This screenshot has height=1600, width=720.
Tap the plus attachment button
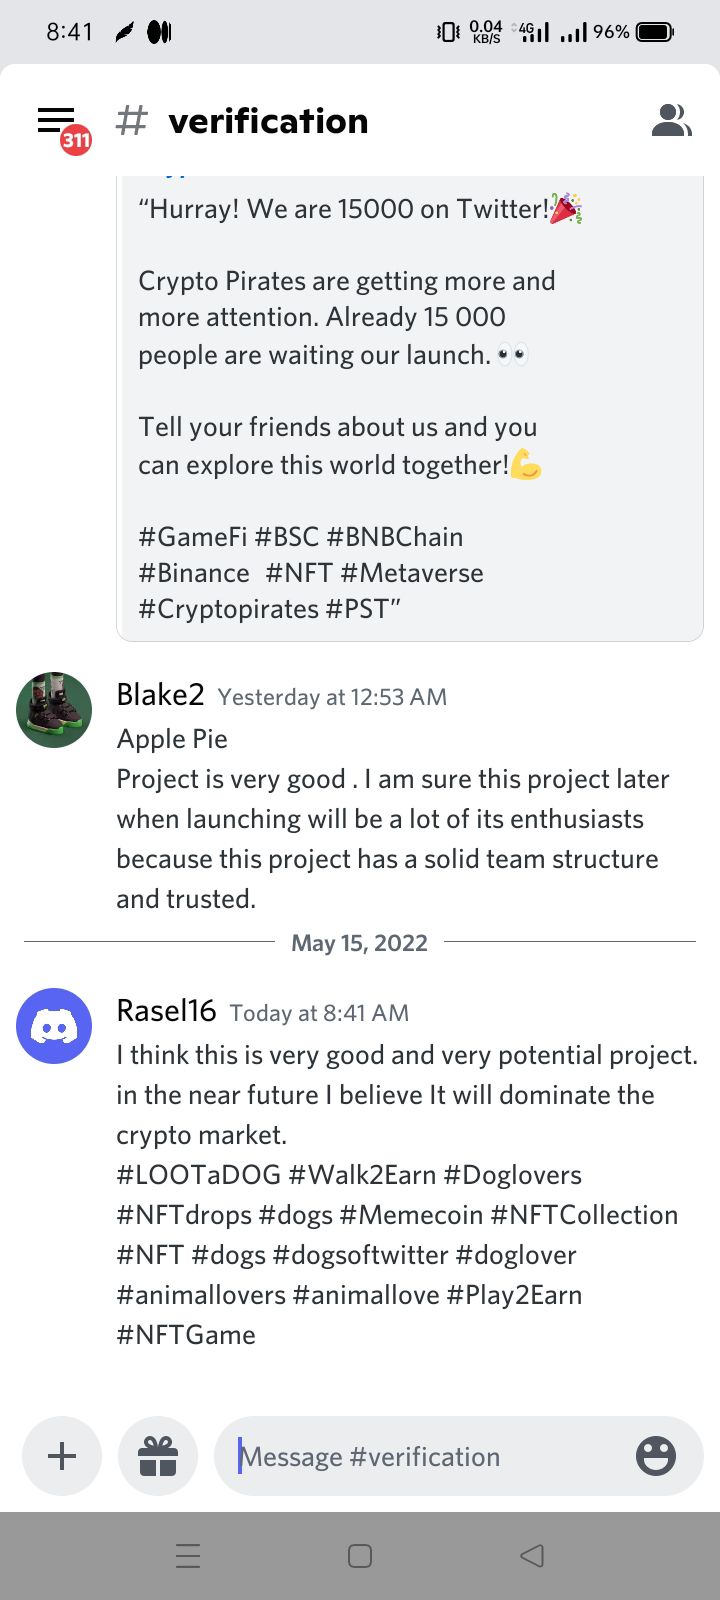coord(62,1456)
